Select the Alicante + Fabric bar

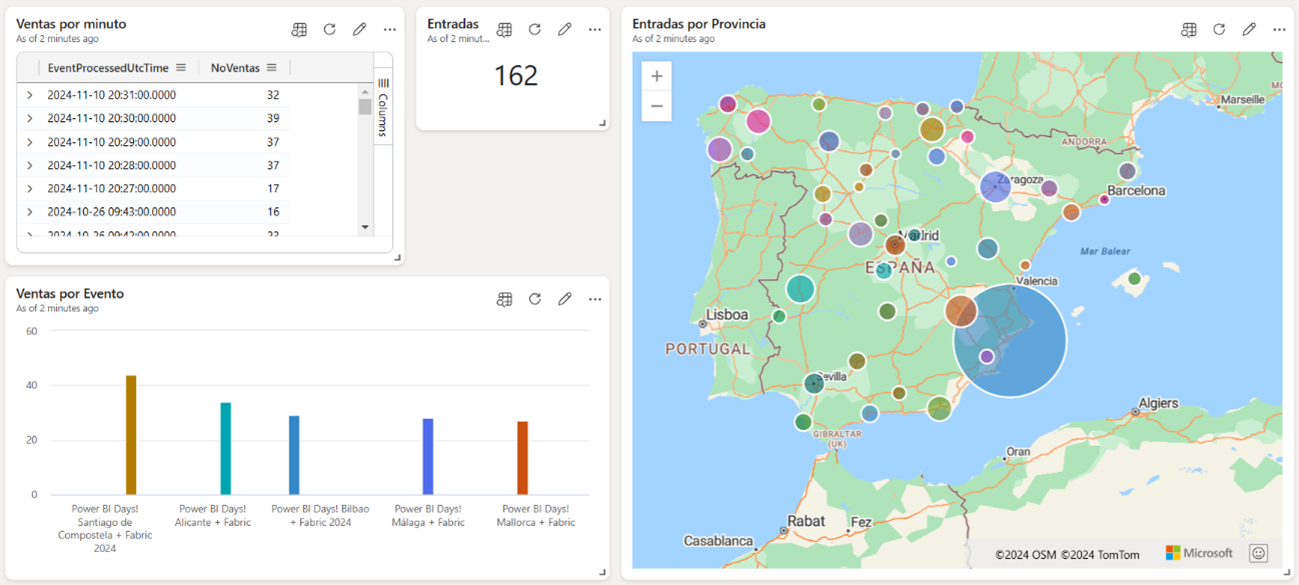tap(226, 449)
